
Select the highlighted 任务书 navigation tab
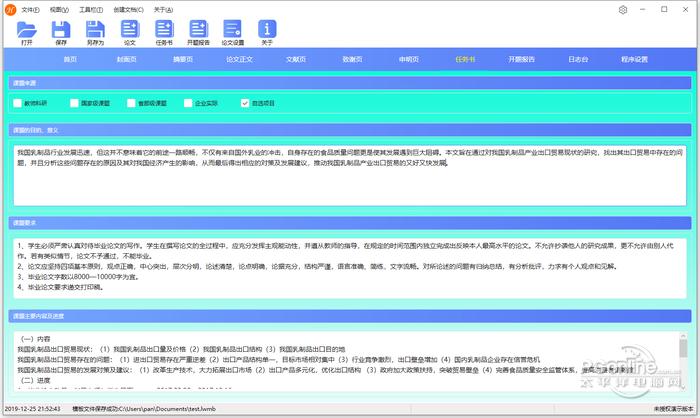(465, 59)
